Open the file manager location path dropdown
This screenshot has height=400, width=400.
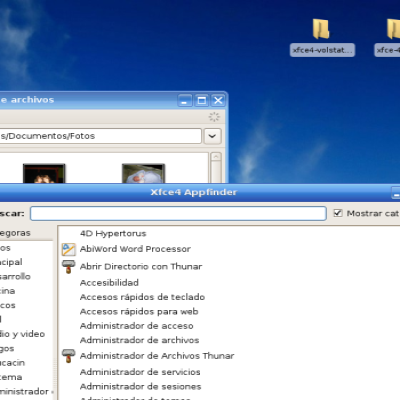coord(212,136)
